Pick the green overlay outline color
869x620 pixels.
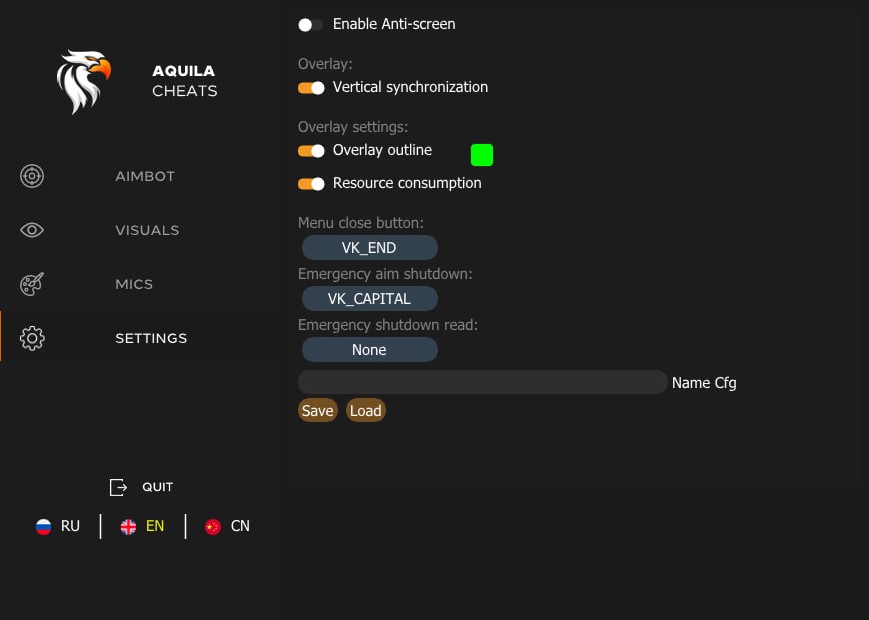(x=481, y=154)
